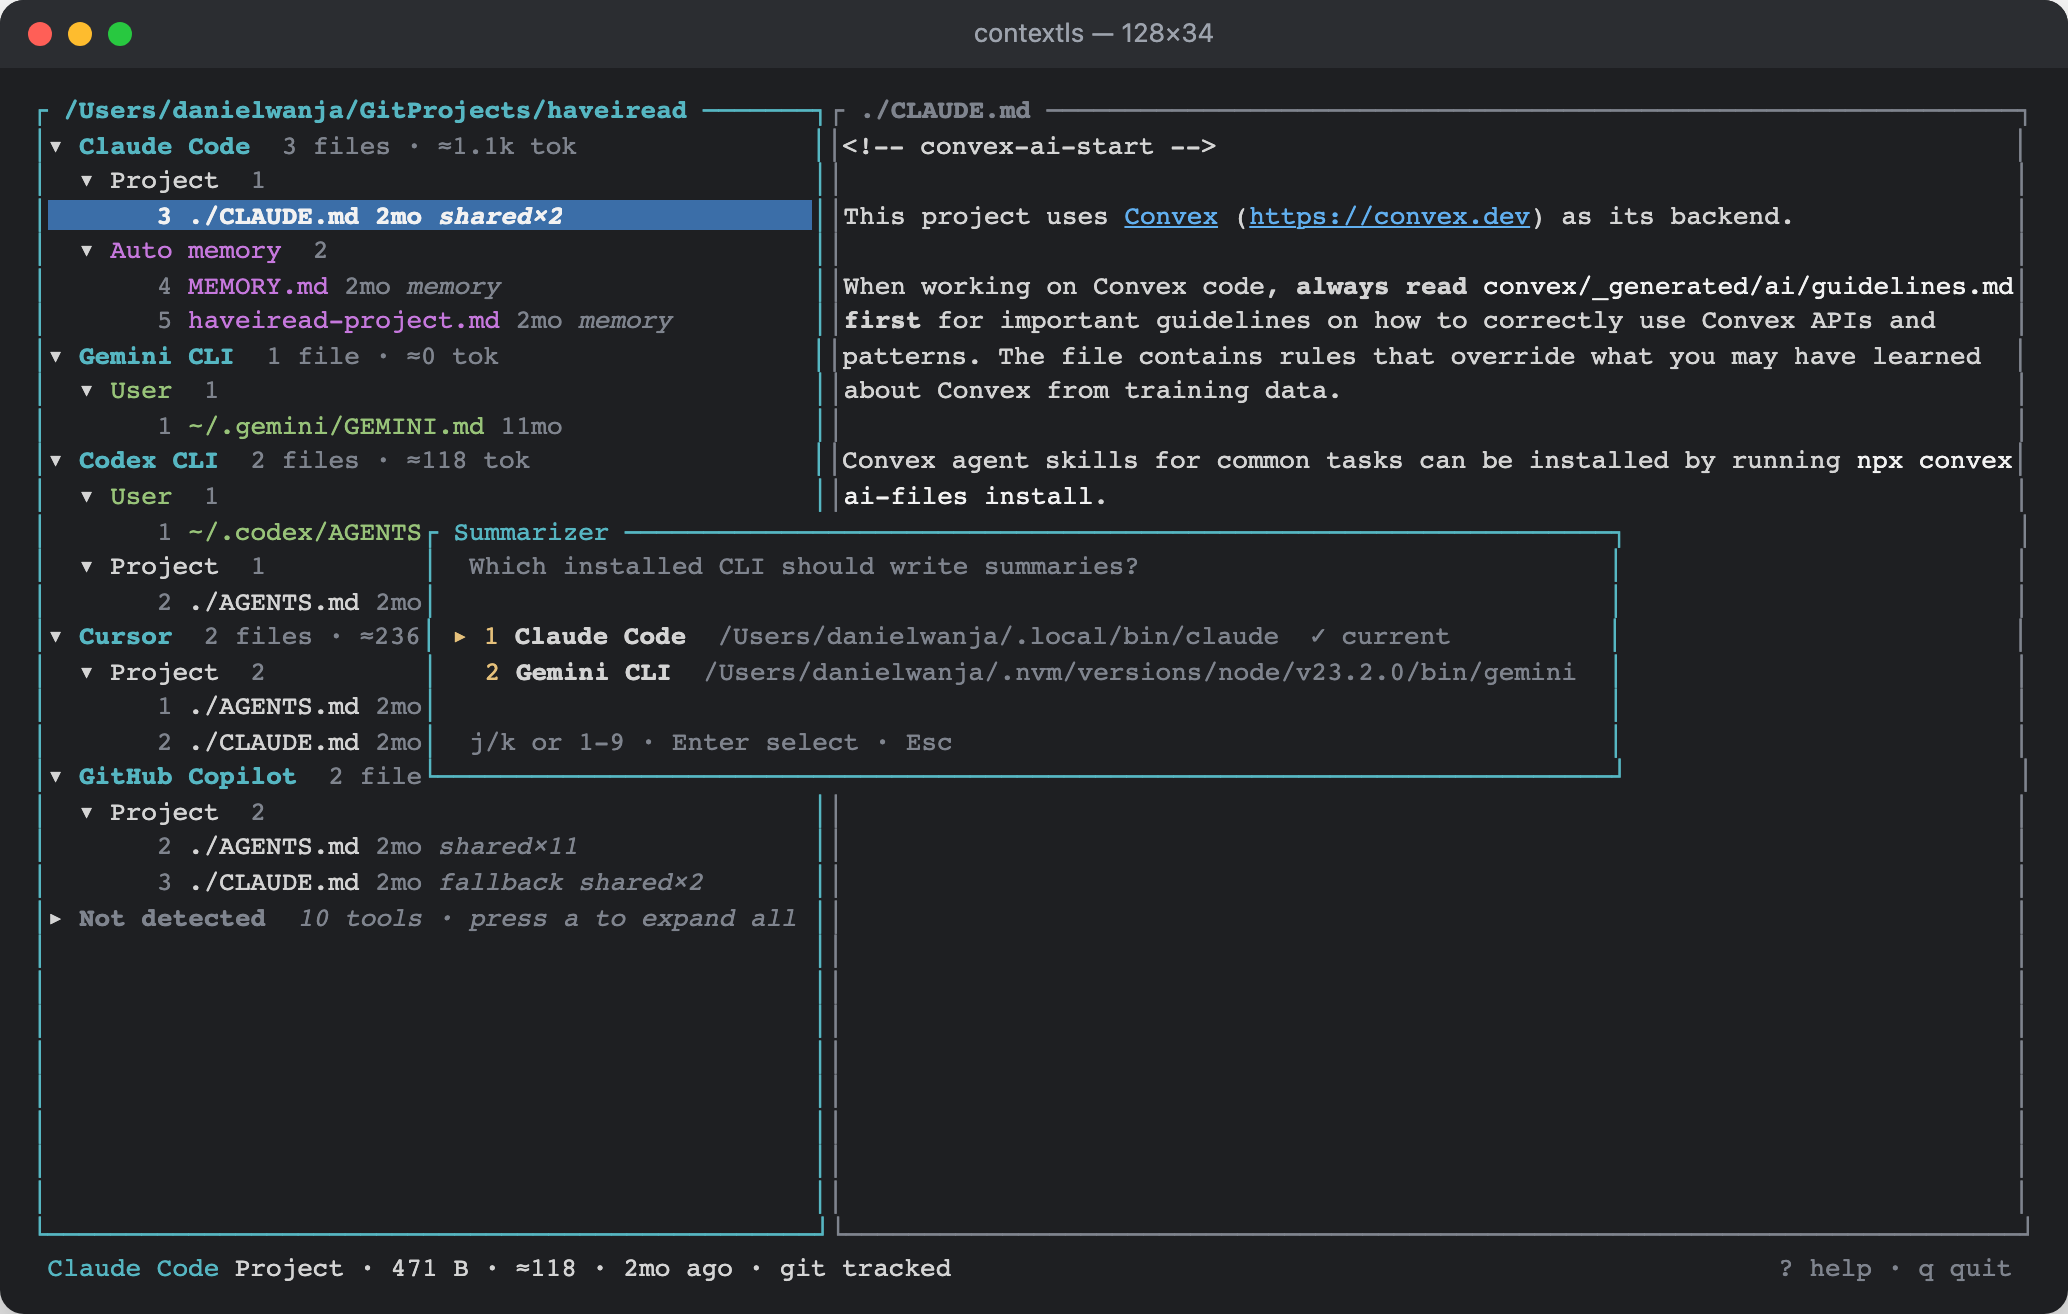Click the Convex hyperlink in preview
The height and width of the screenshot is (1314, 2068).
click(x=1171, y=216)
